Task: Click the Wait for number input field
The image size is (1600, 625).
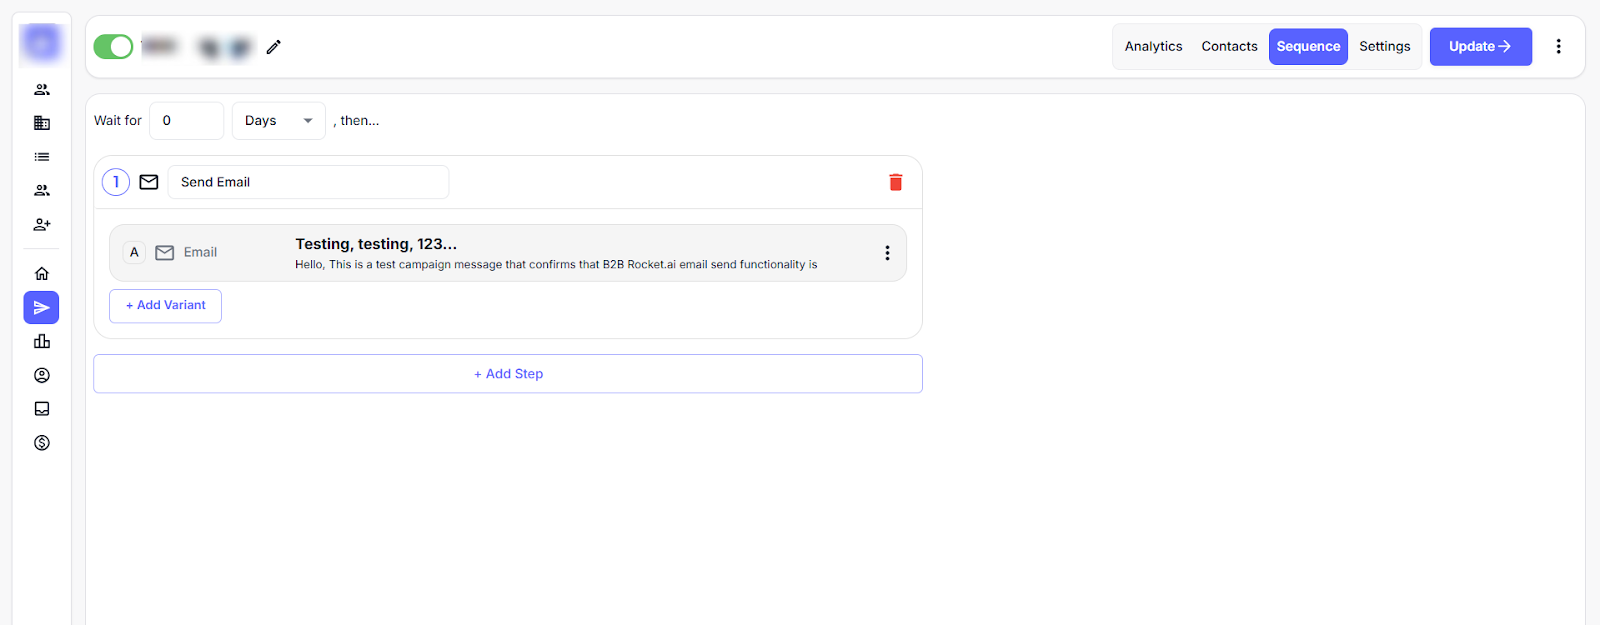Action: (186, 121)
